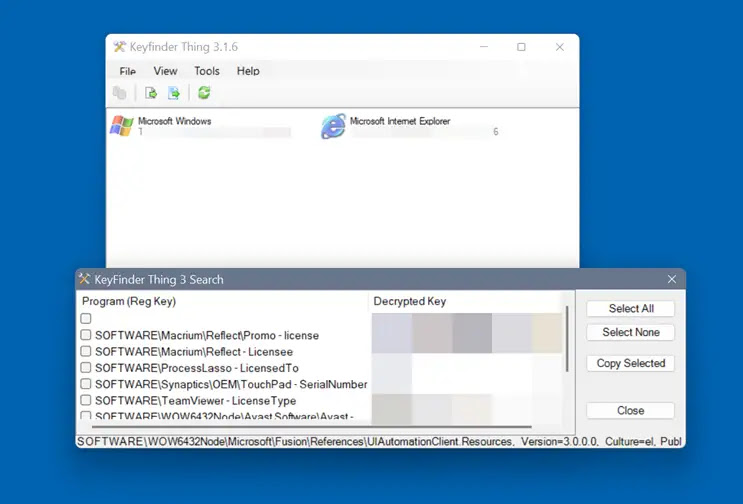Select the Microsoft Windows text label
The width and height of the screenshot is (743, 504).
tap(174, 121)
